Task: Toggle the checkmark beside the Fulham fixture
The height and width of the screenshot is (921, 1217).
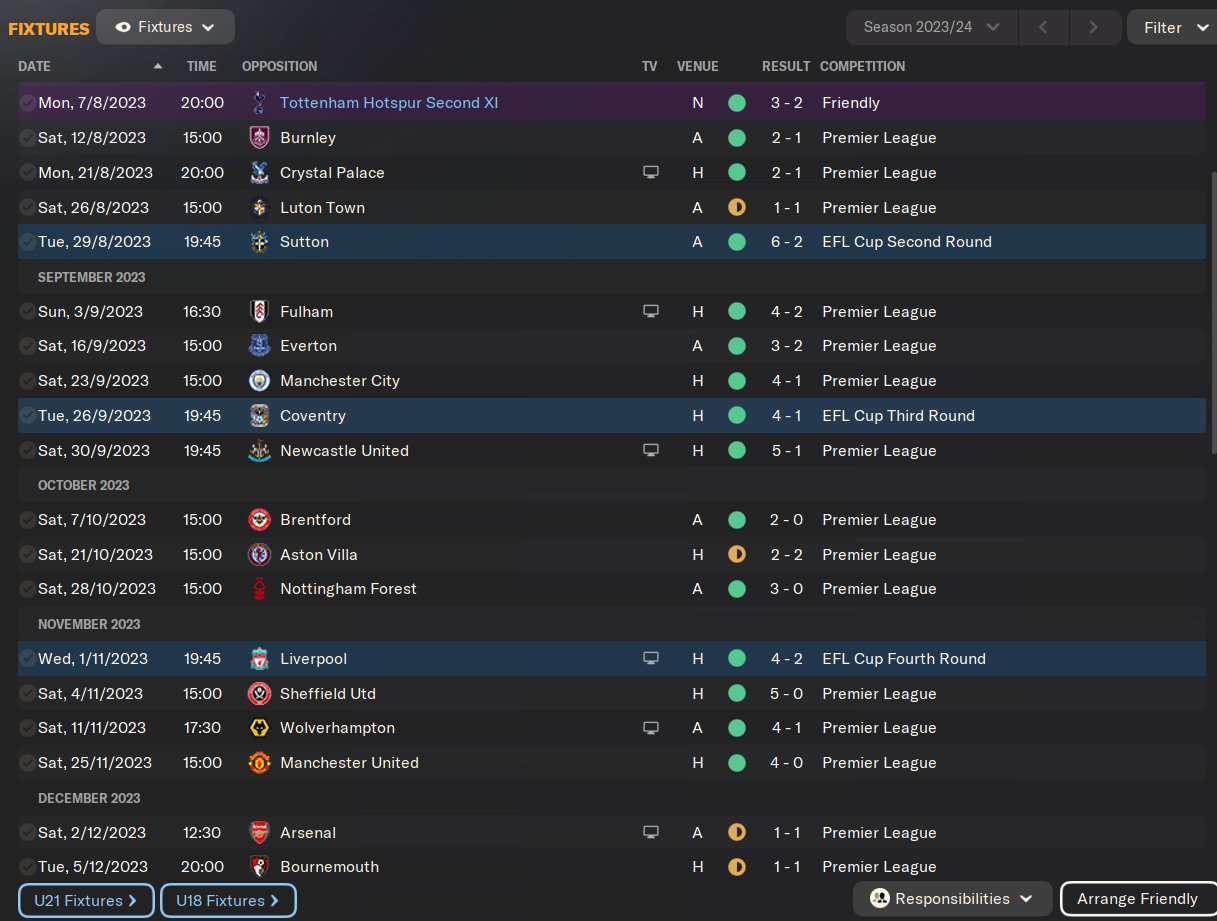Action: (27, 312)
